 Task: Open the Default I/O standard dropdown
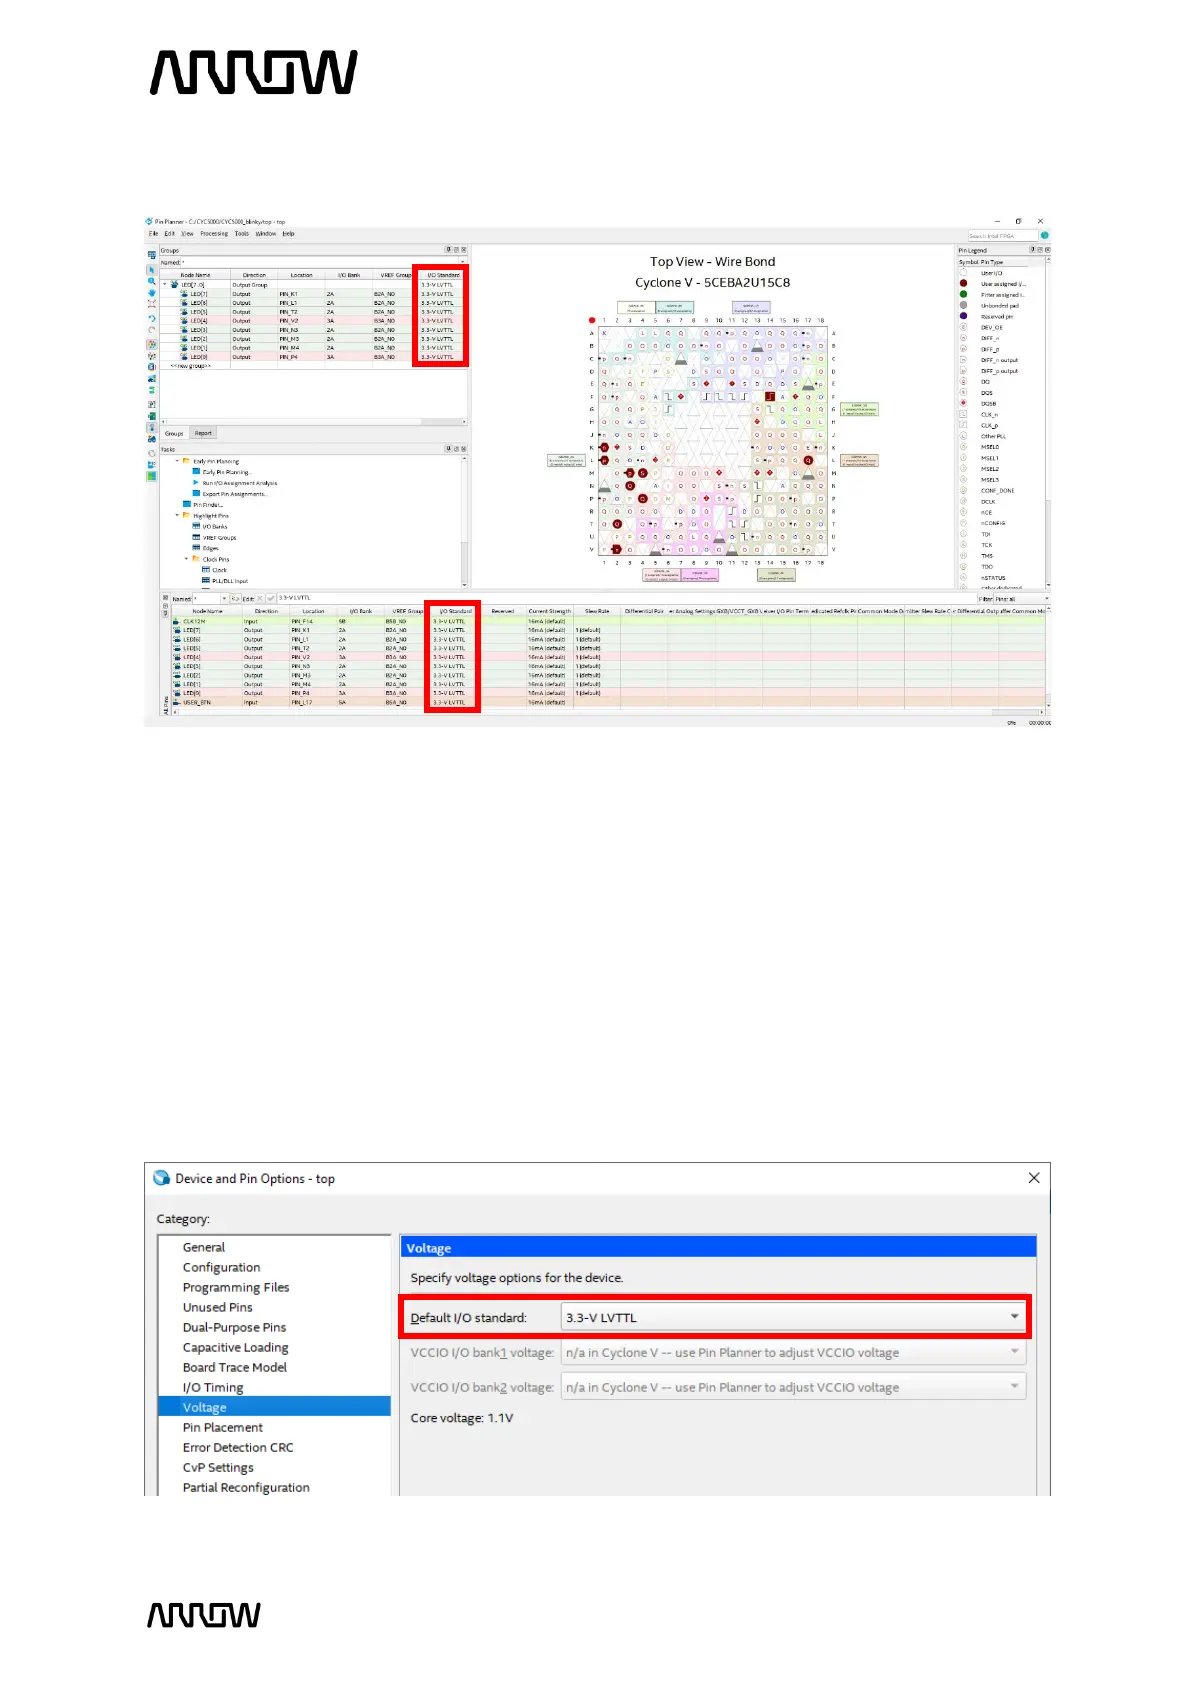794,1317
